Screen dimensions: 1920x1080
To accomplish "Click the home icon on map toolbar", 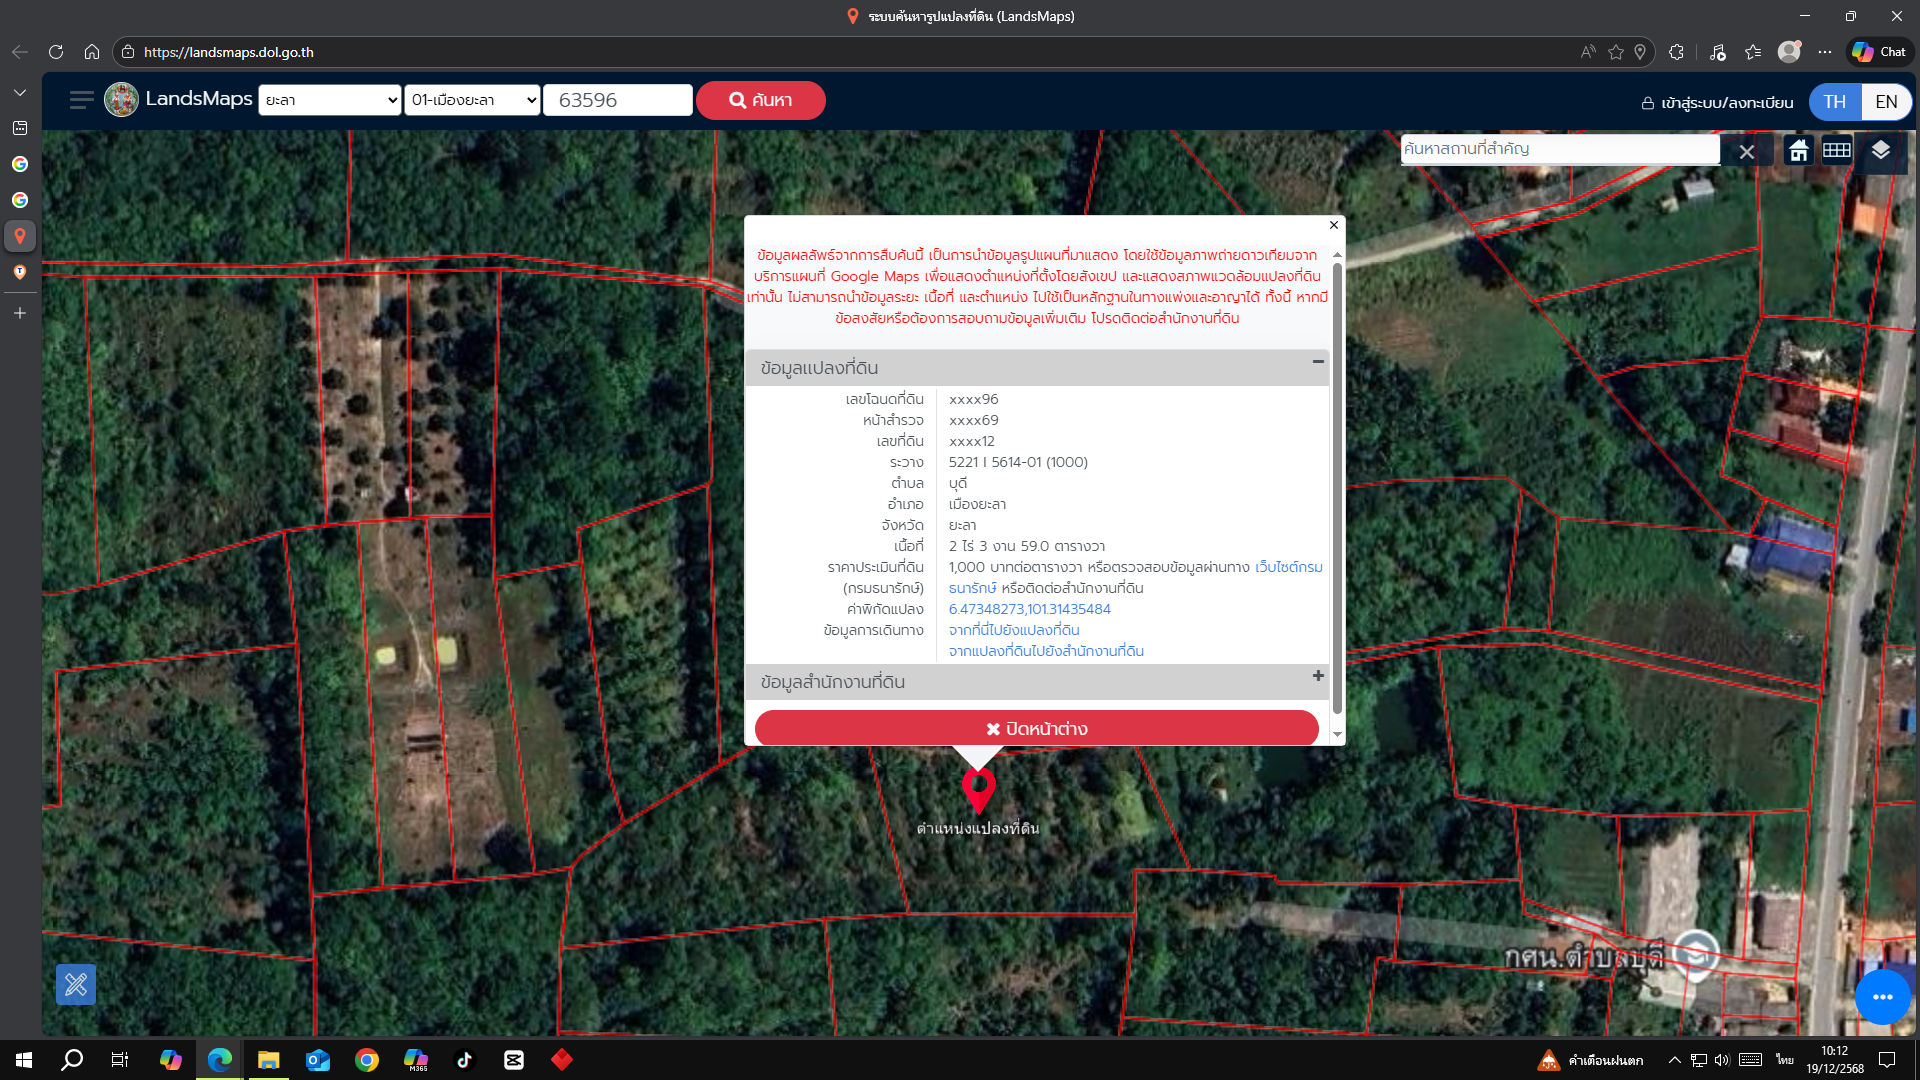I will [x=1798, y=151].
